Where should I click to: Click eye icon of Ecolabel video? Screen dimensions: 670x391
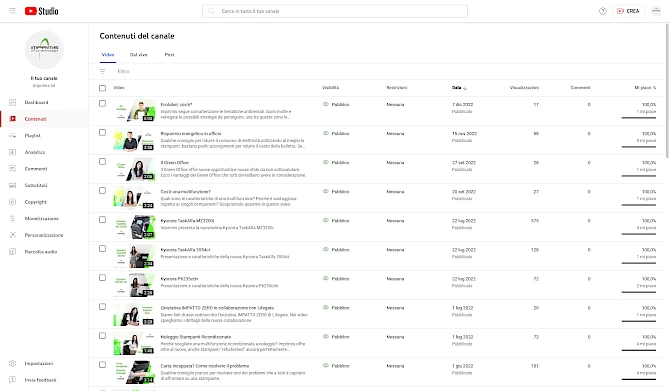pyautogui.click(x=326, y=104)
